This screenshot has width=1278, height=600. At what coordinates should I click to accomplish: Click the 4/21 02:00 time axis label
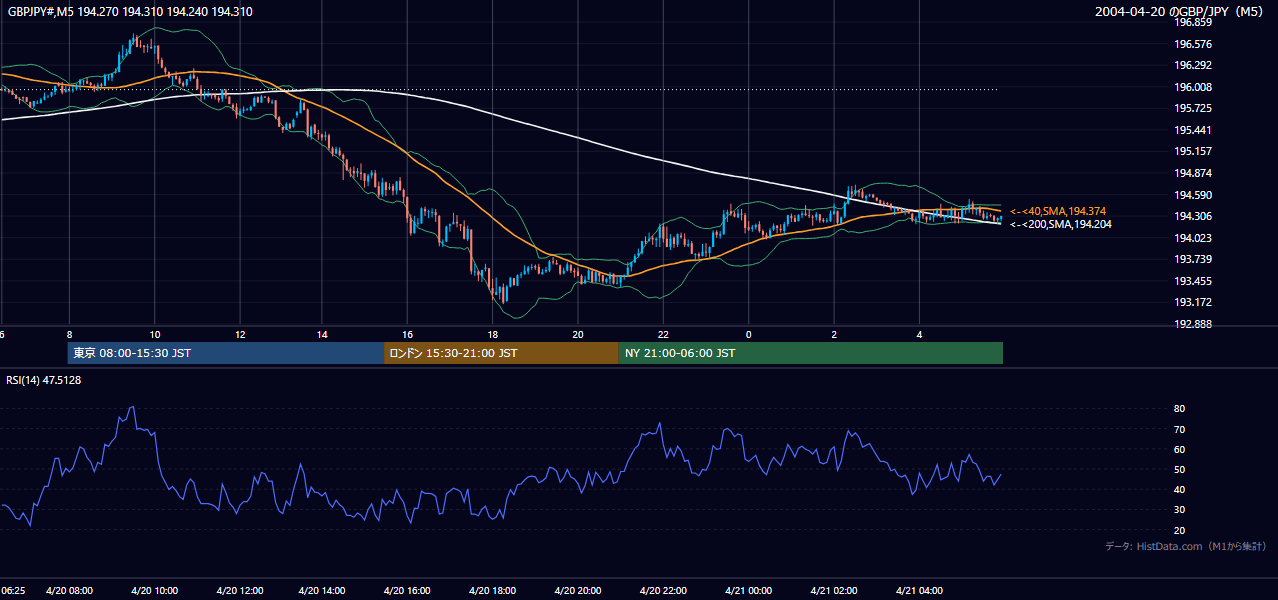click(x=833, y=591)
